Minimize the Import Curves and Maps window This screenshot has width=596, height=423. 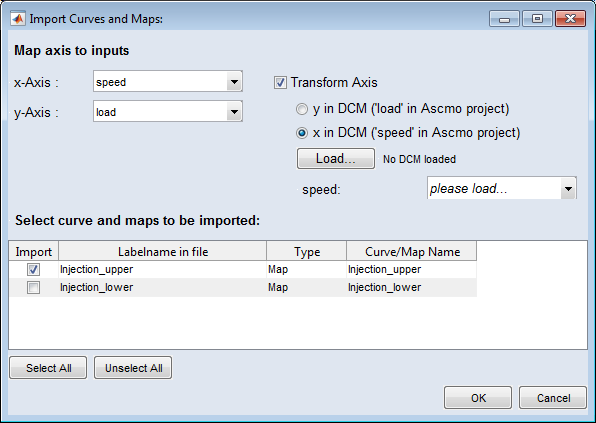pyautogui.click(x=504, y=19)
